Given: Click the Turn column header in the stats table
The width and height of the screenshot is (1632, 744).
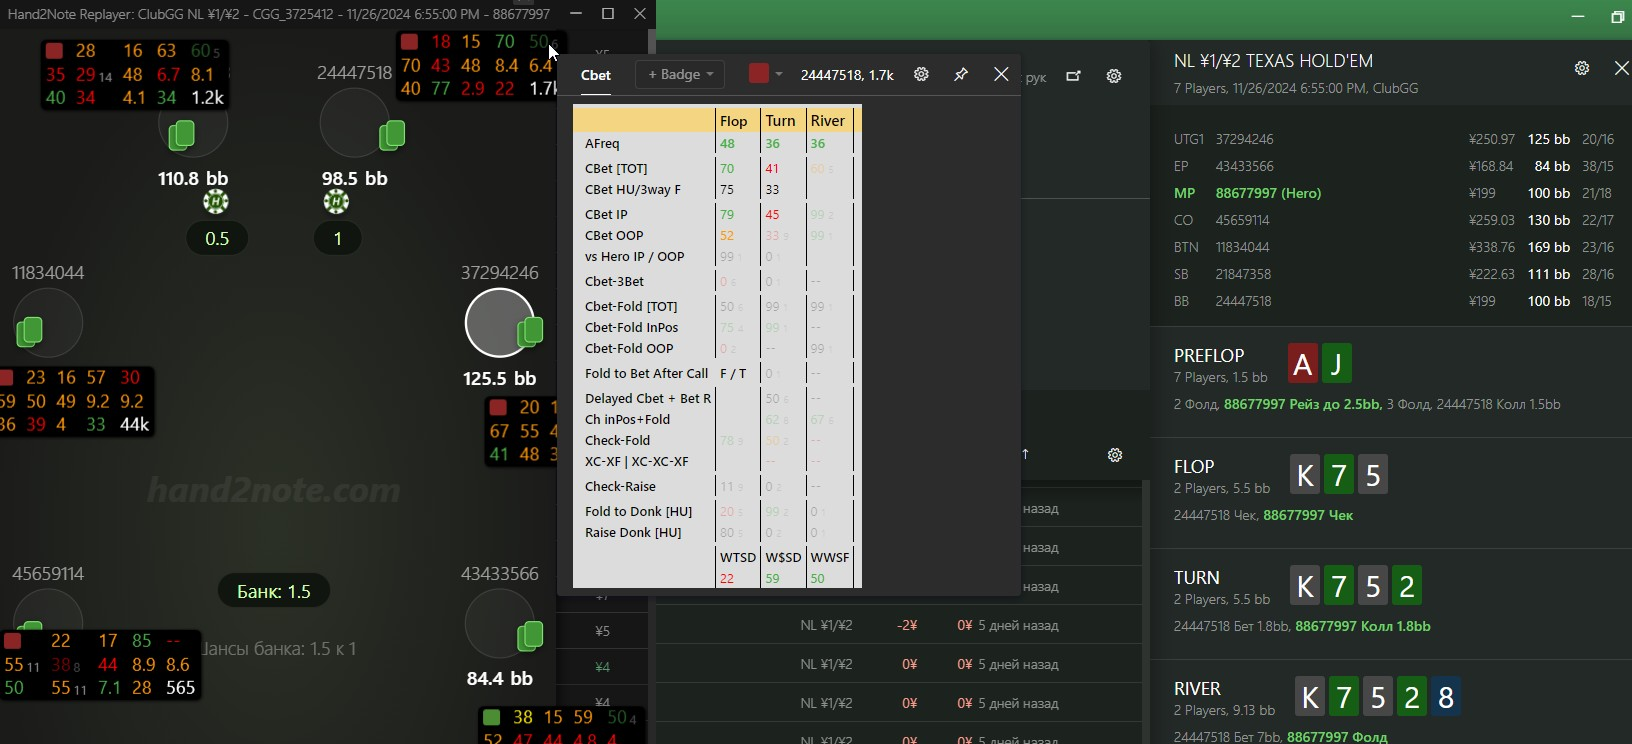Looking at the screenshot, I should (x=780, y=121).
